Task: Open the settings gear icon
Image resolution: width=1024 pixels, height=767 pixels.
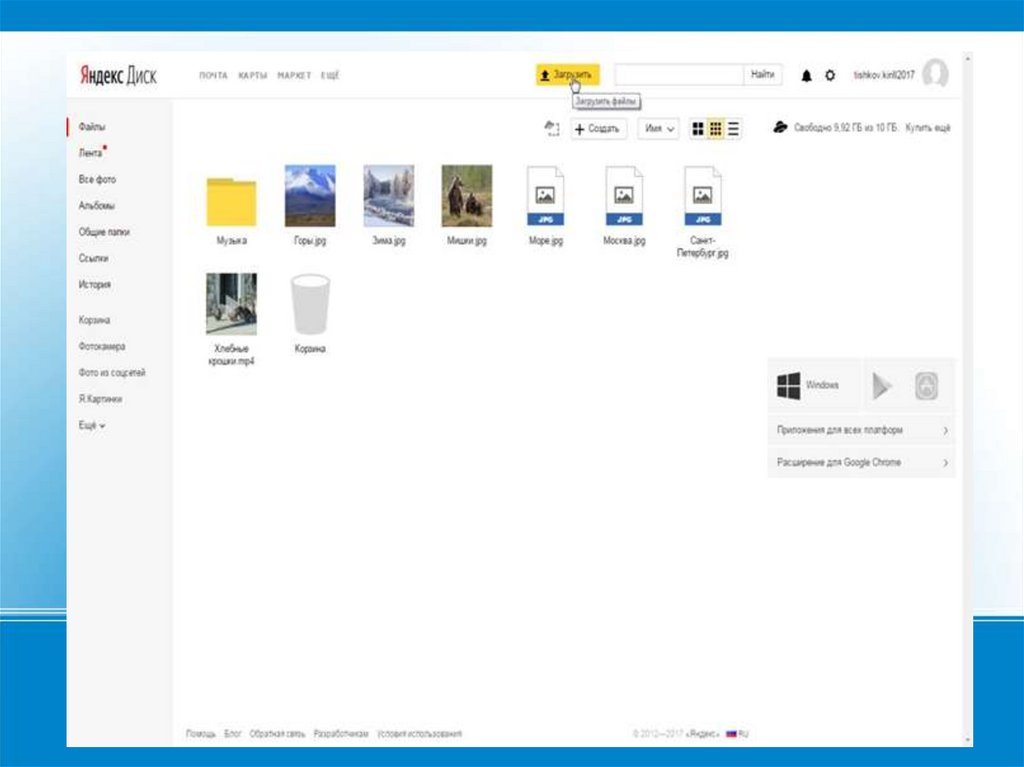Action: [830, 76]
